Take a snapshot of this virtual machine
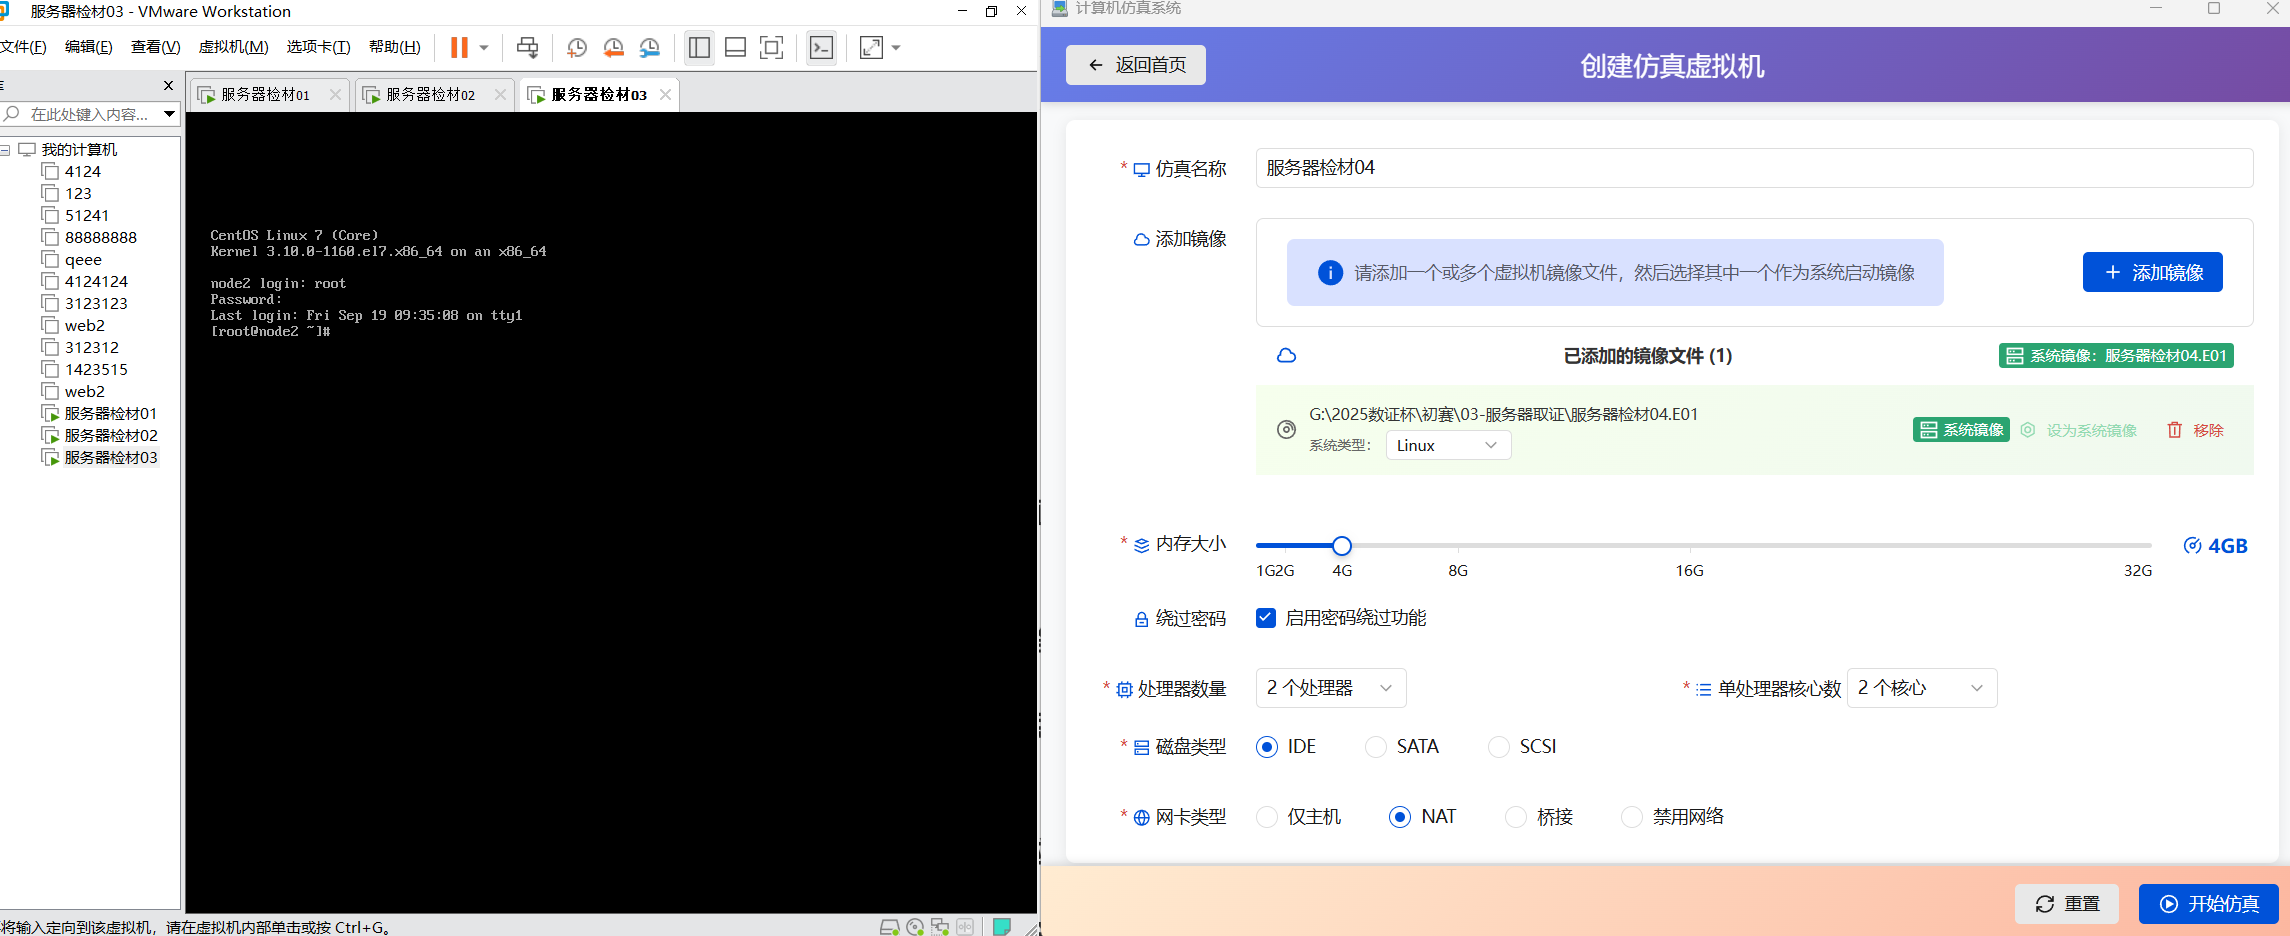The image size is (2290, 936). pos(577,47)
